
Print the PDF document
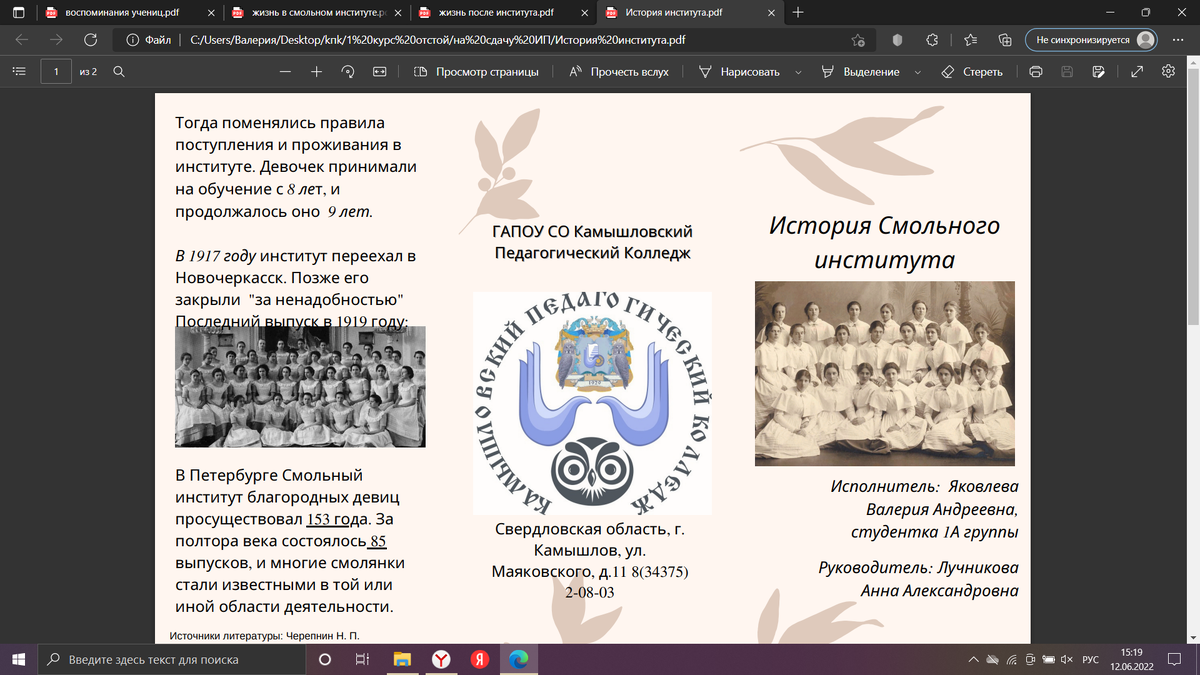pos(1035,71)
